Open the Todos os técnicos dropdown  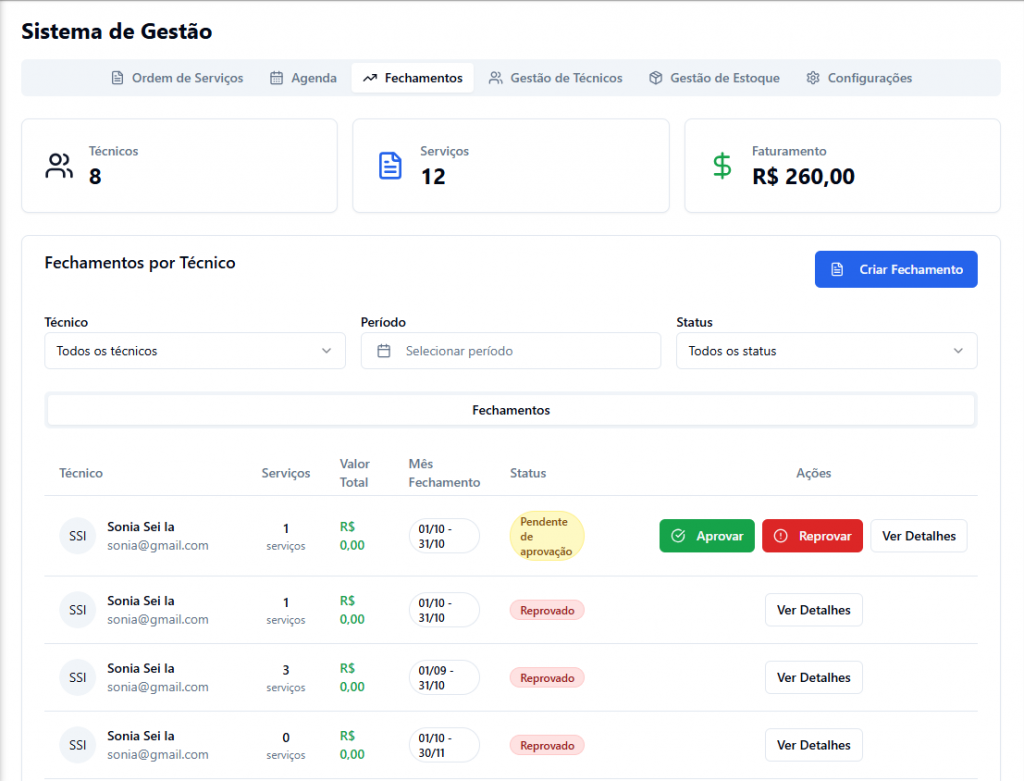195,351
